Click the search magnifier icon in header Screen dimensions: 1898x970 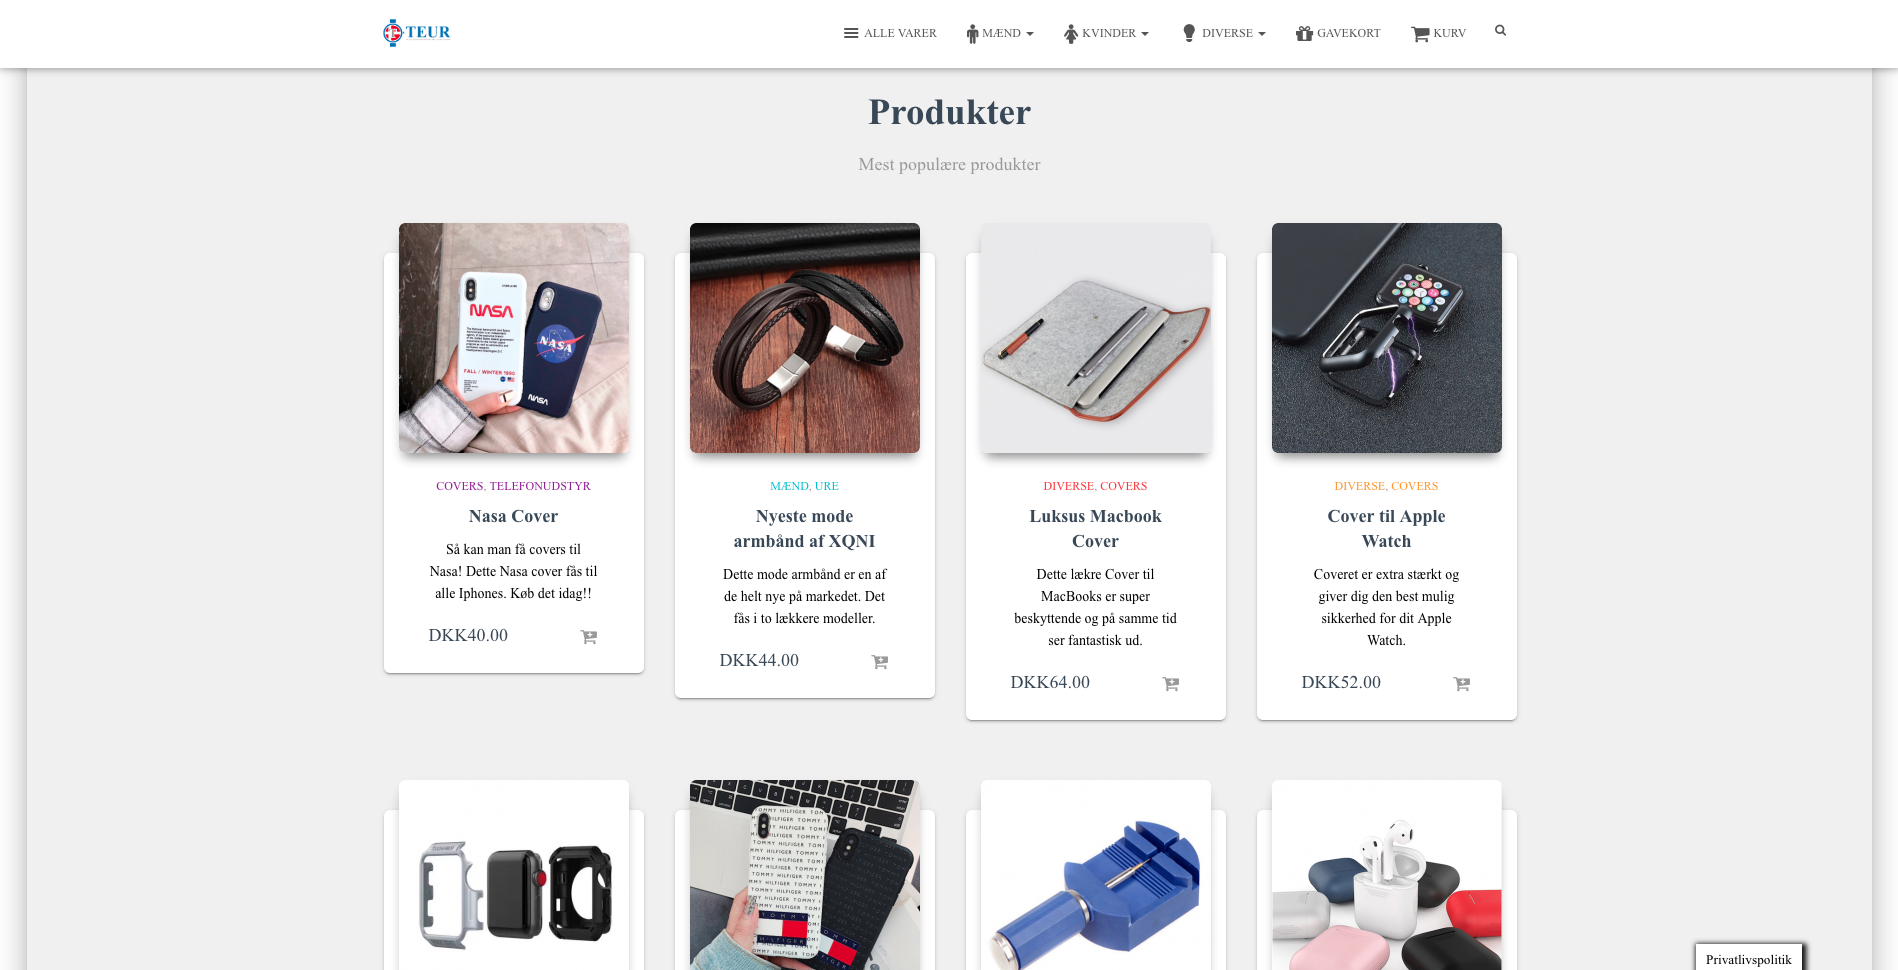[x=1500, y=31]
